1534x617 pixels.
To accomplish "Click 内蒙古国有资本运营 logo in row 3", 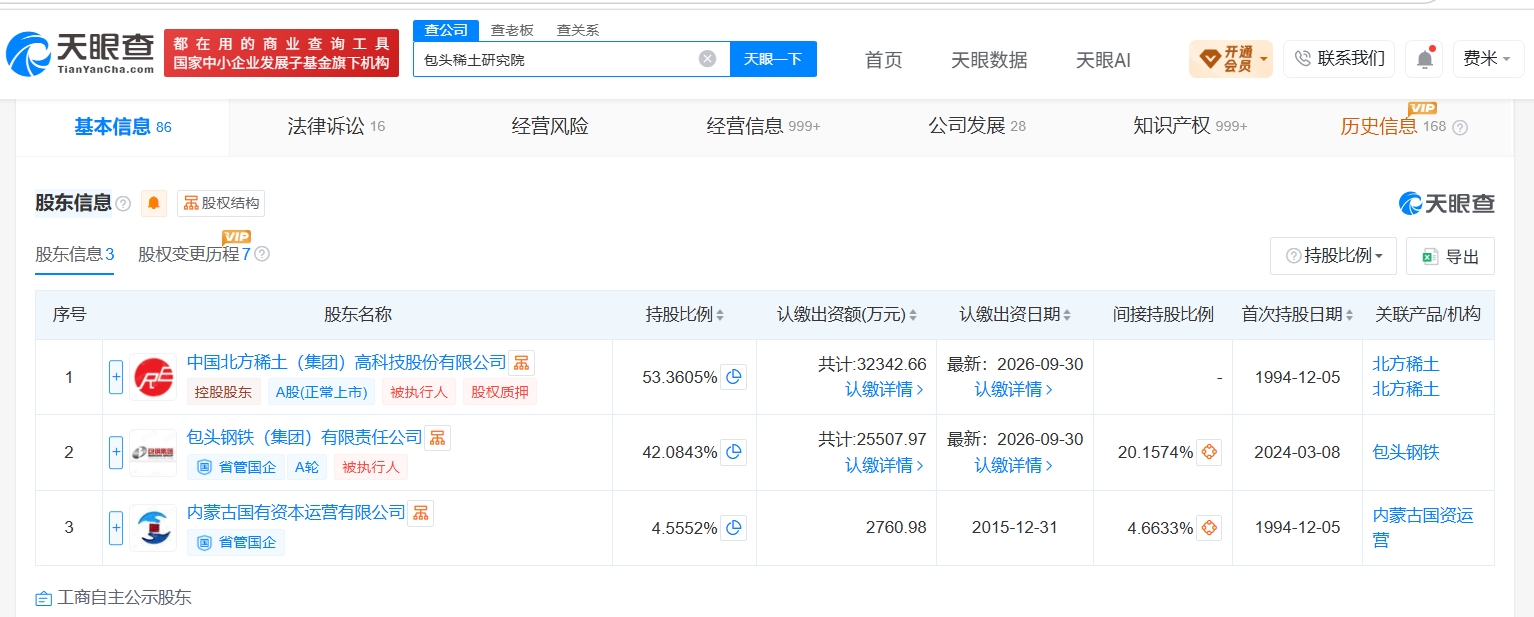I will click(153, 528).
